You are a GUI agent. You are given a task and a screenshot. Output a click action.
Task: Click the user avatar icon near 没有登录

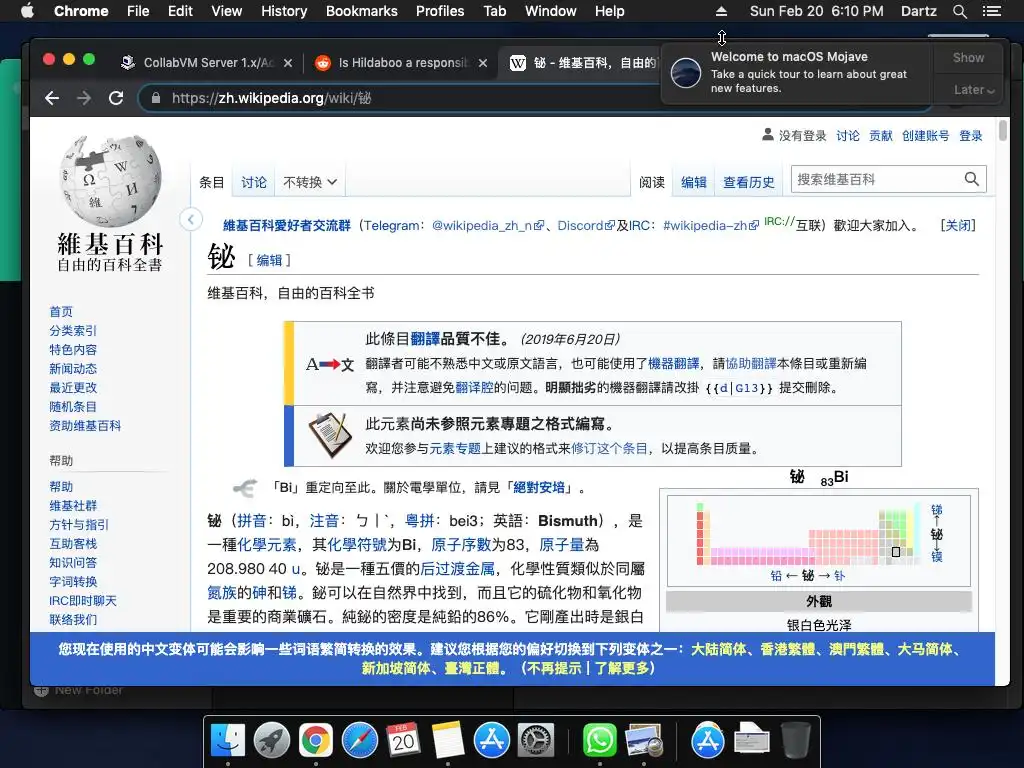coord(768,135)
